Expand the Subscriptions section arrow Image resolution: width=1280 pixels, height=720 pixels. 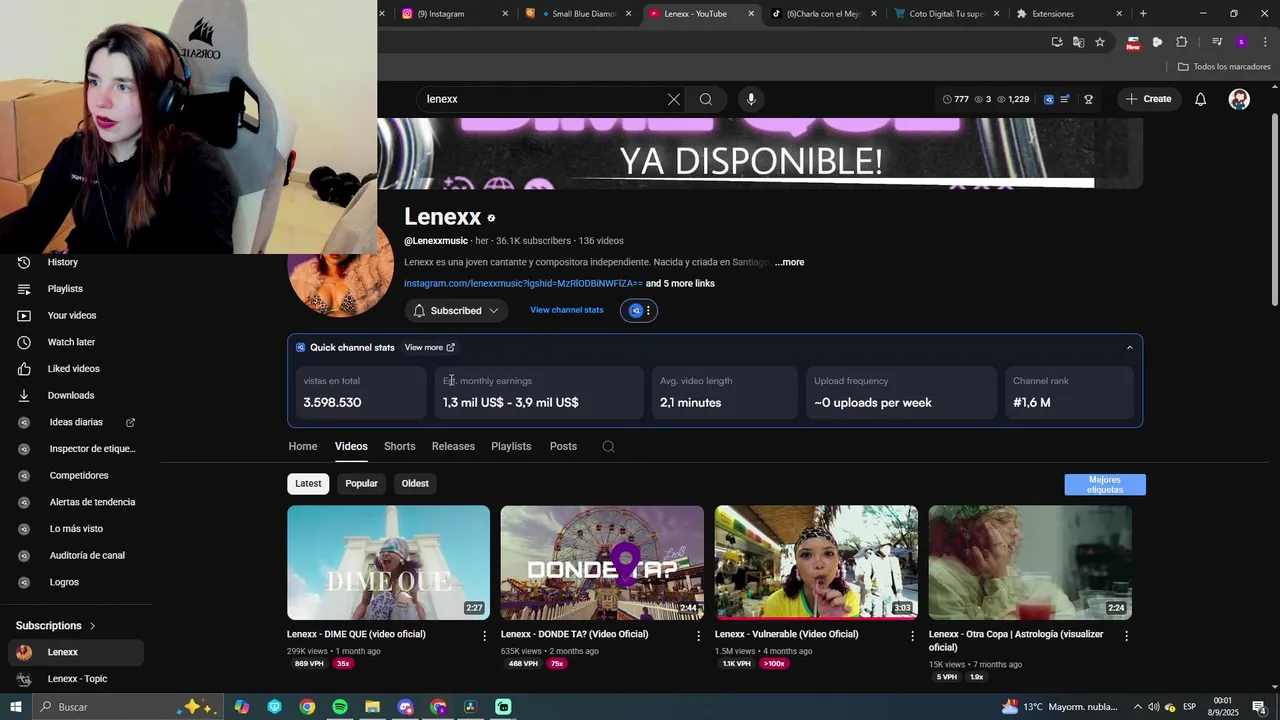click(x=92, y=626)
